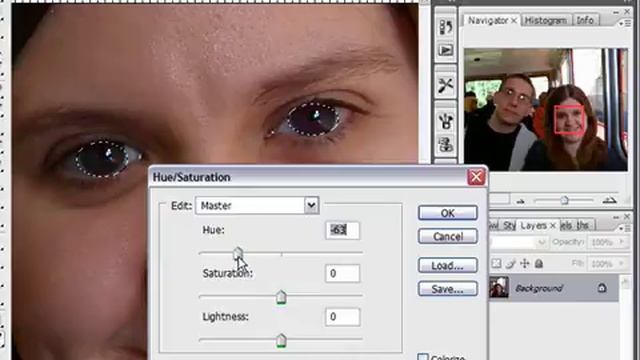Switch to the Navigator tab
The image size is (640, 360).
pos(487,20)
